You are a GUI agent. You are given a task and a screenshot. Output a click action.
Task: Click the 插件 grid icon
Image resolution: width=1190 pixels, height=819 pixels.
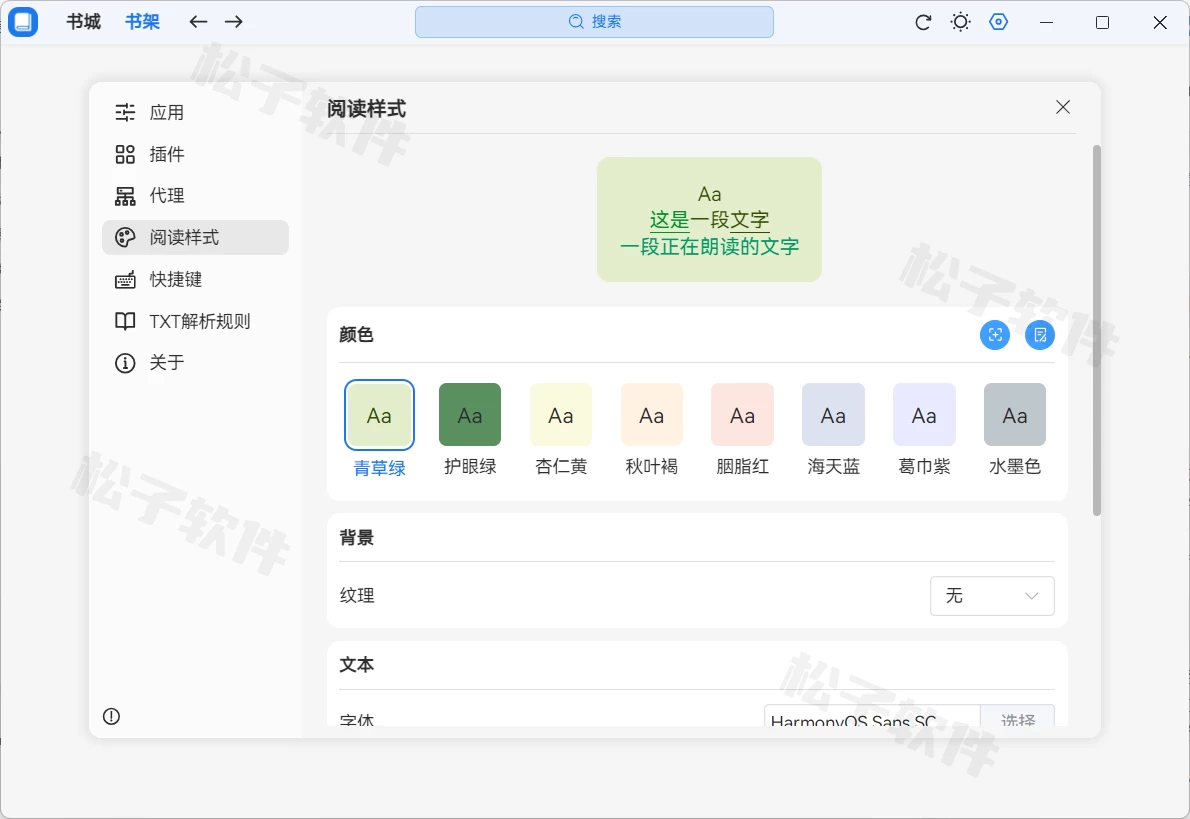pyautogui.click(x=125, y=154)
